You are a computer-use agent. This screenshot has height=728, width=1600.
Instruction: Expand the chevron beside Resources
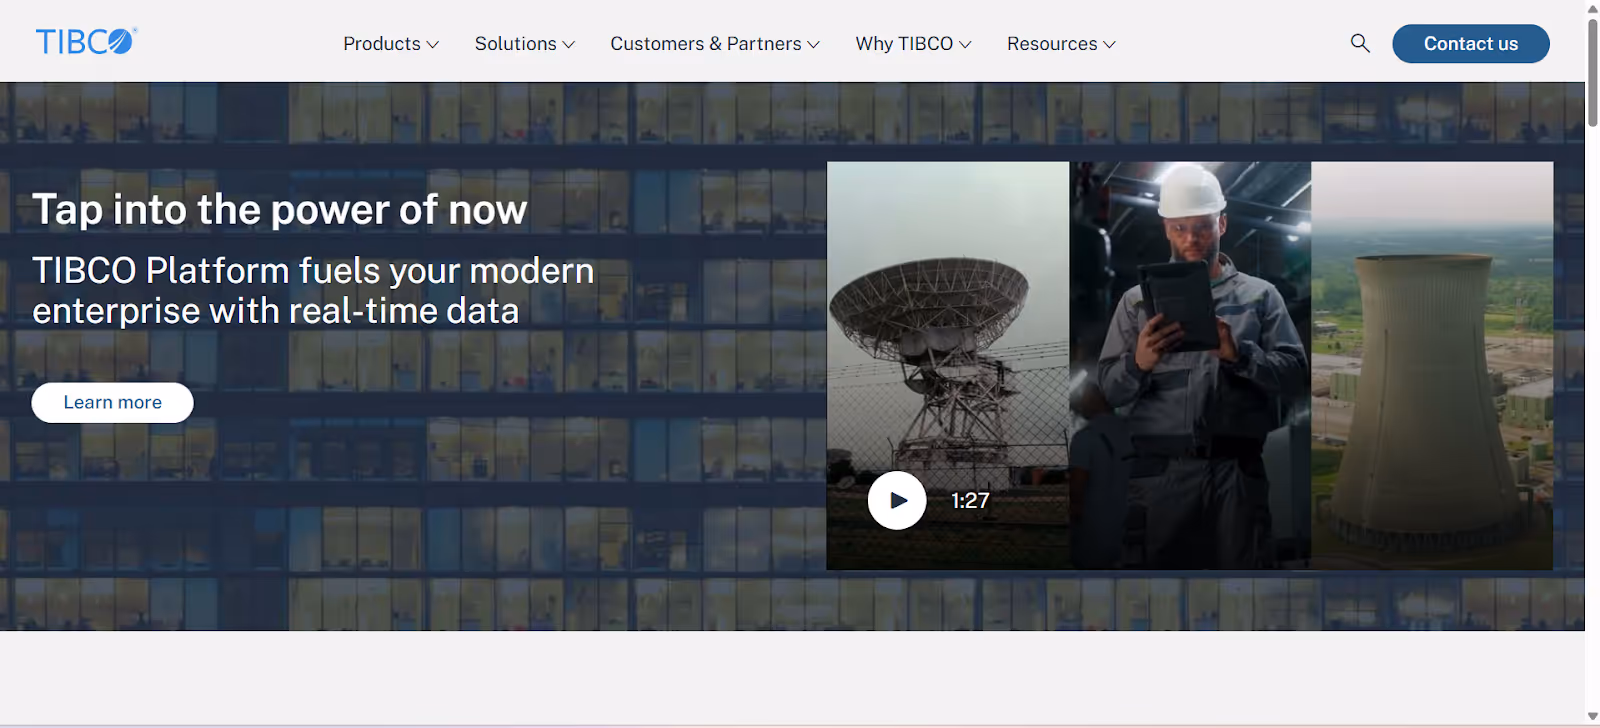[x=1110, y=45]
